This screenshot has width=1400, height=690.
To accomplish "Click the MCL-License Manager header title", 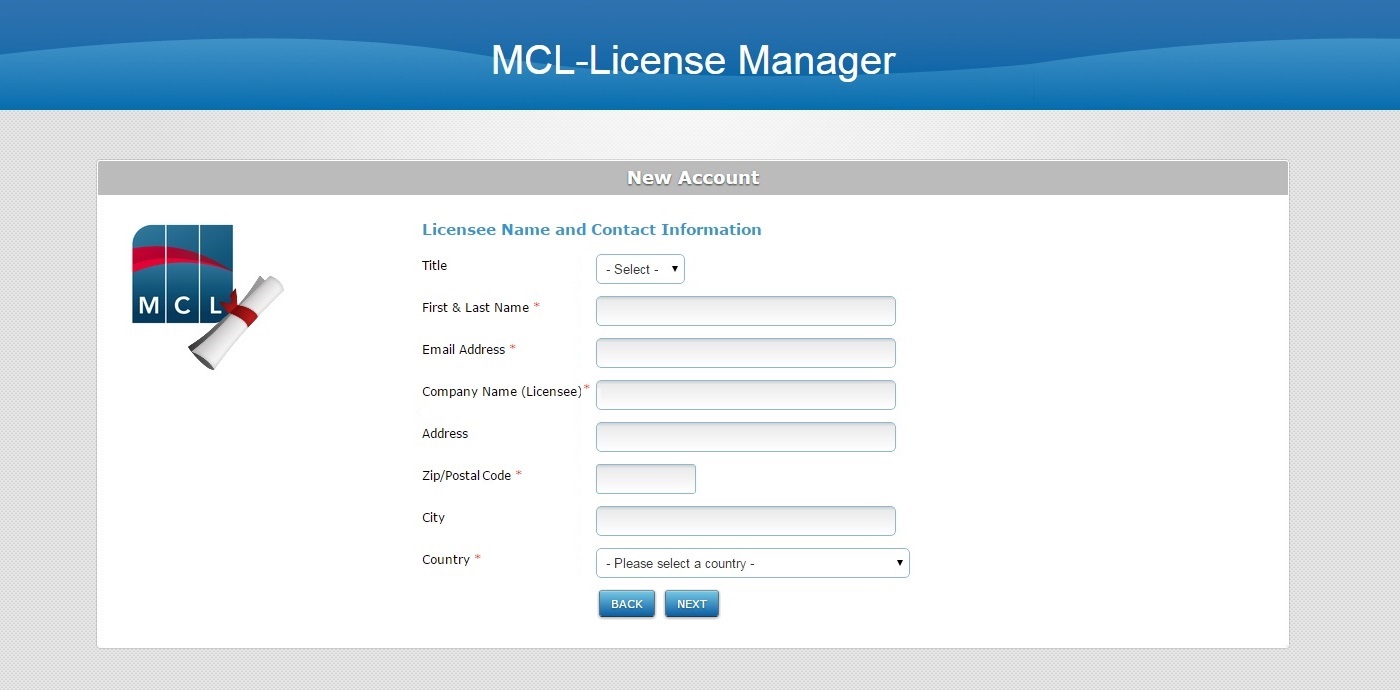I will click(693, 60).
